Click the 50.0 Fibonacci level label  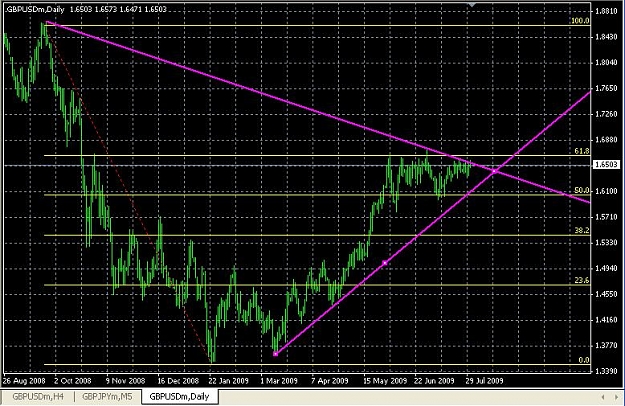[582, 190]
